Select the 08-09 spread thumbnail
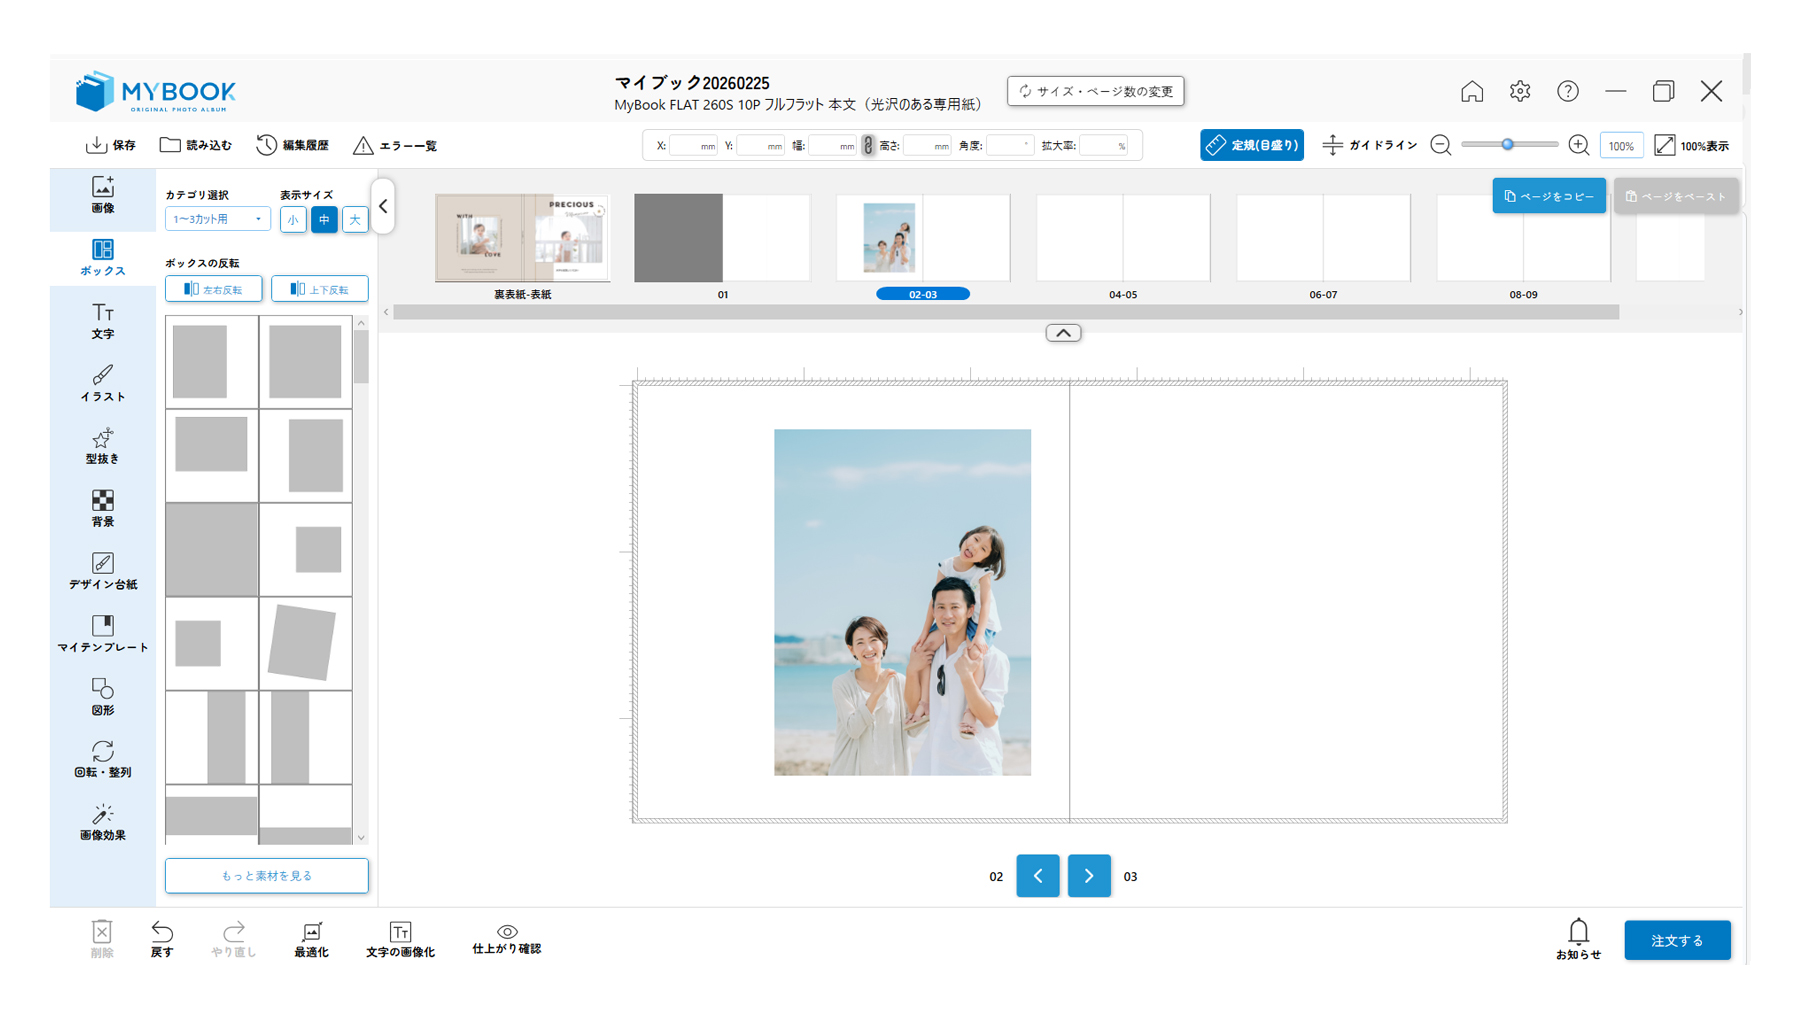Viewport: 1800px width, 1013px height. pos(1523,238)
